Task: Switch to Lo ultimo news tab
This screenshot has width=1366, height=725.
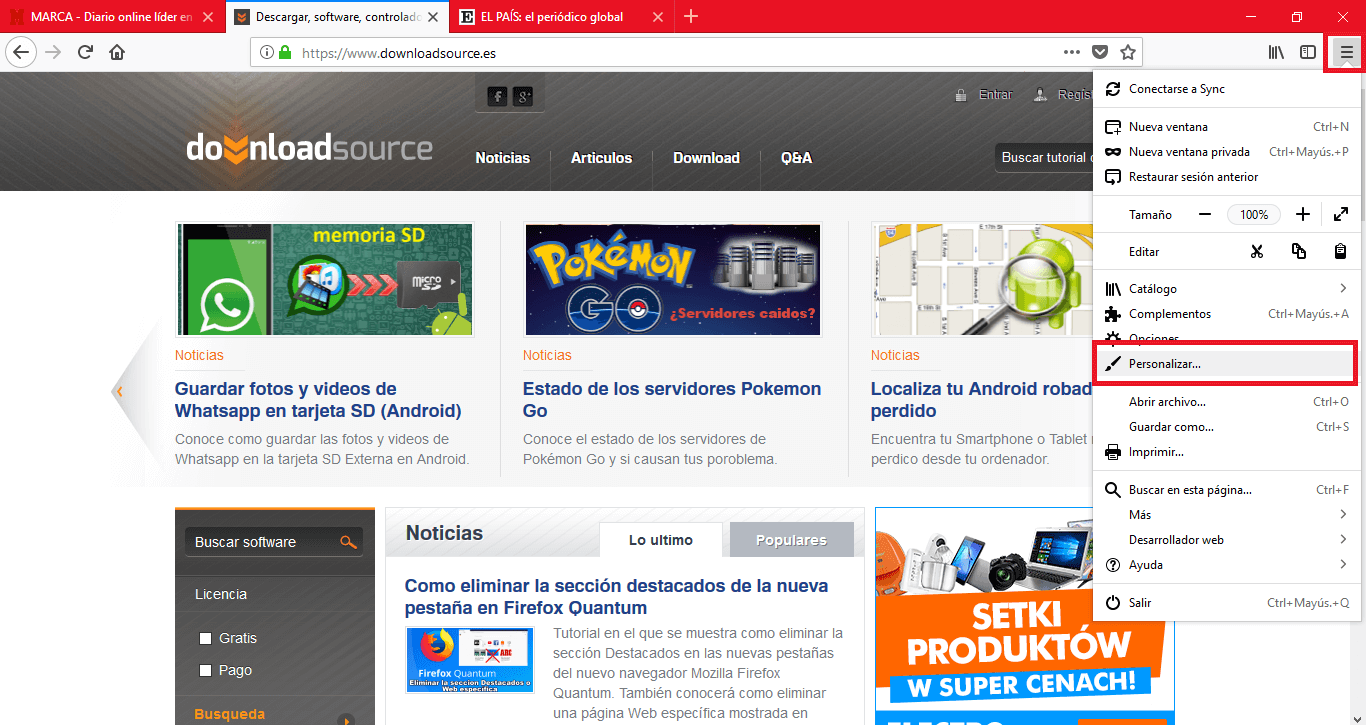Action: pos(661,540)
